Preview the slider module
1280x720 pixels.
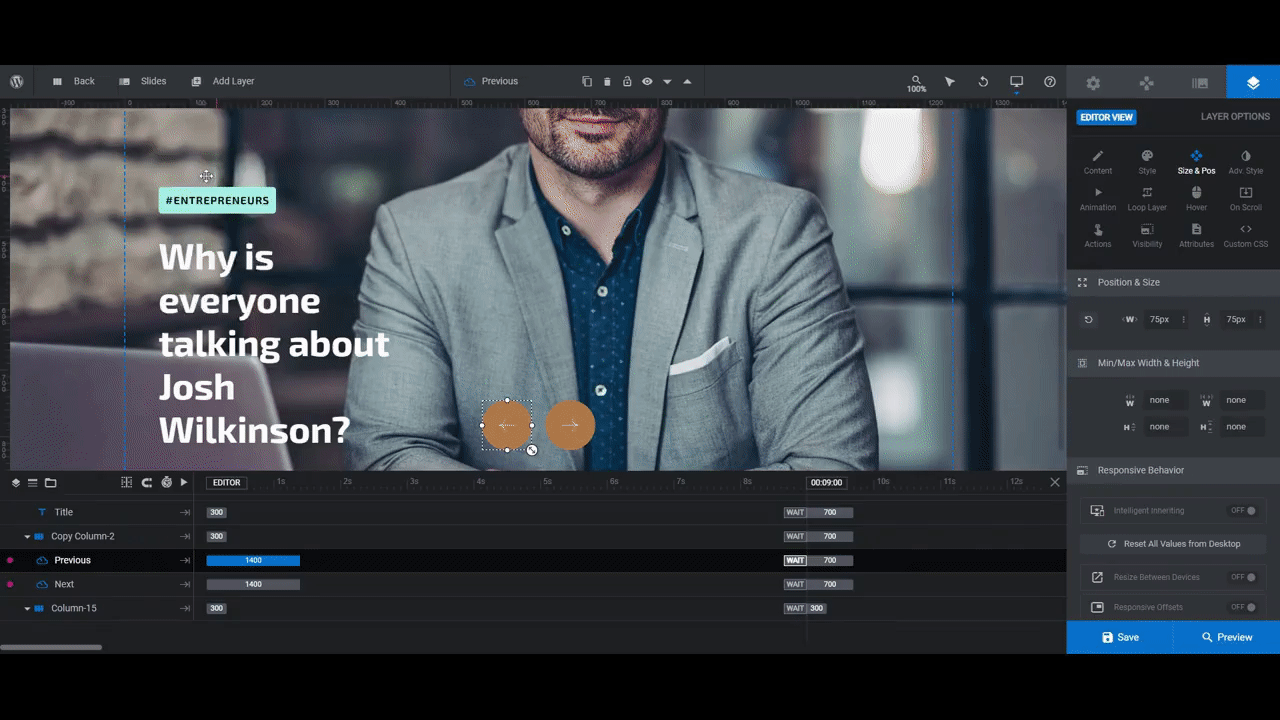tap(1227, 637)
